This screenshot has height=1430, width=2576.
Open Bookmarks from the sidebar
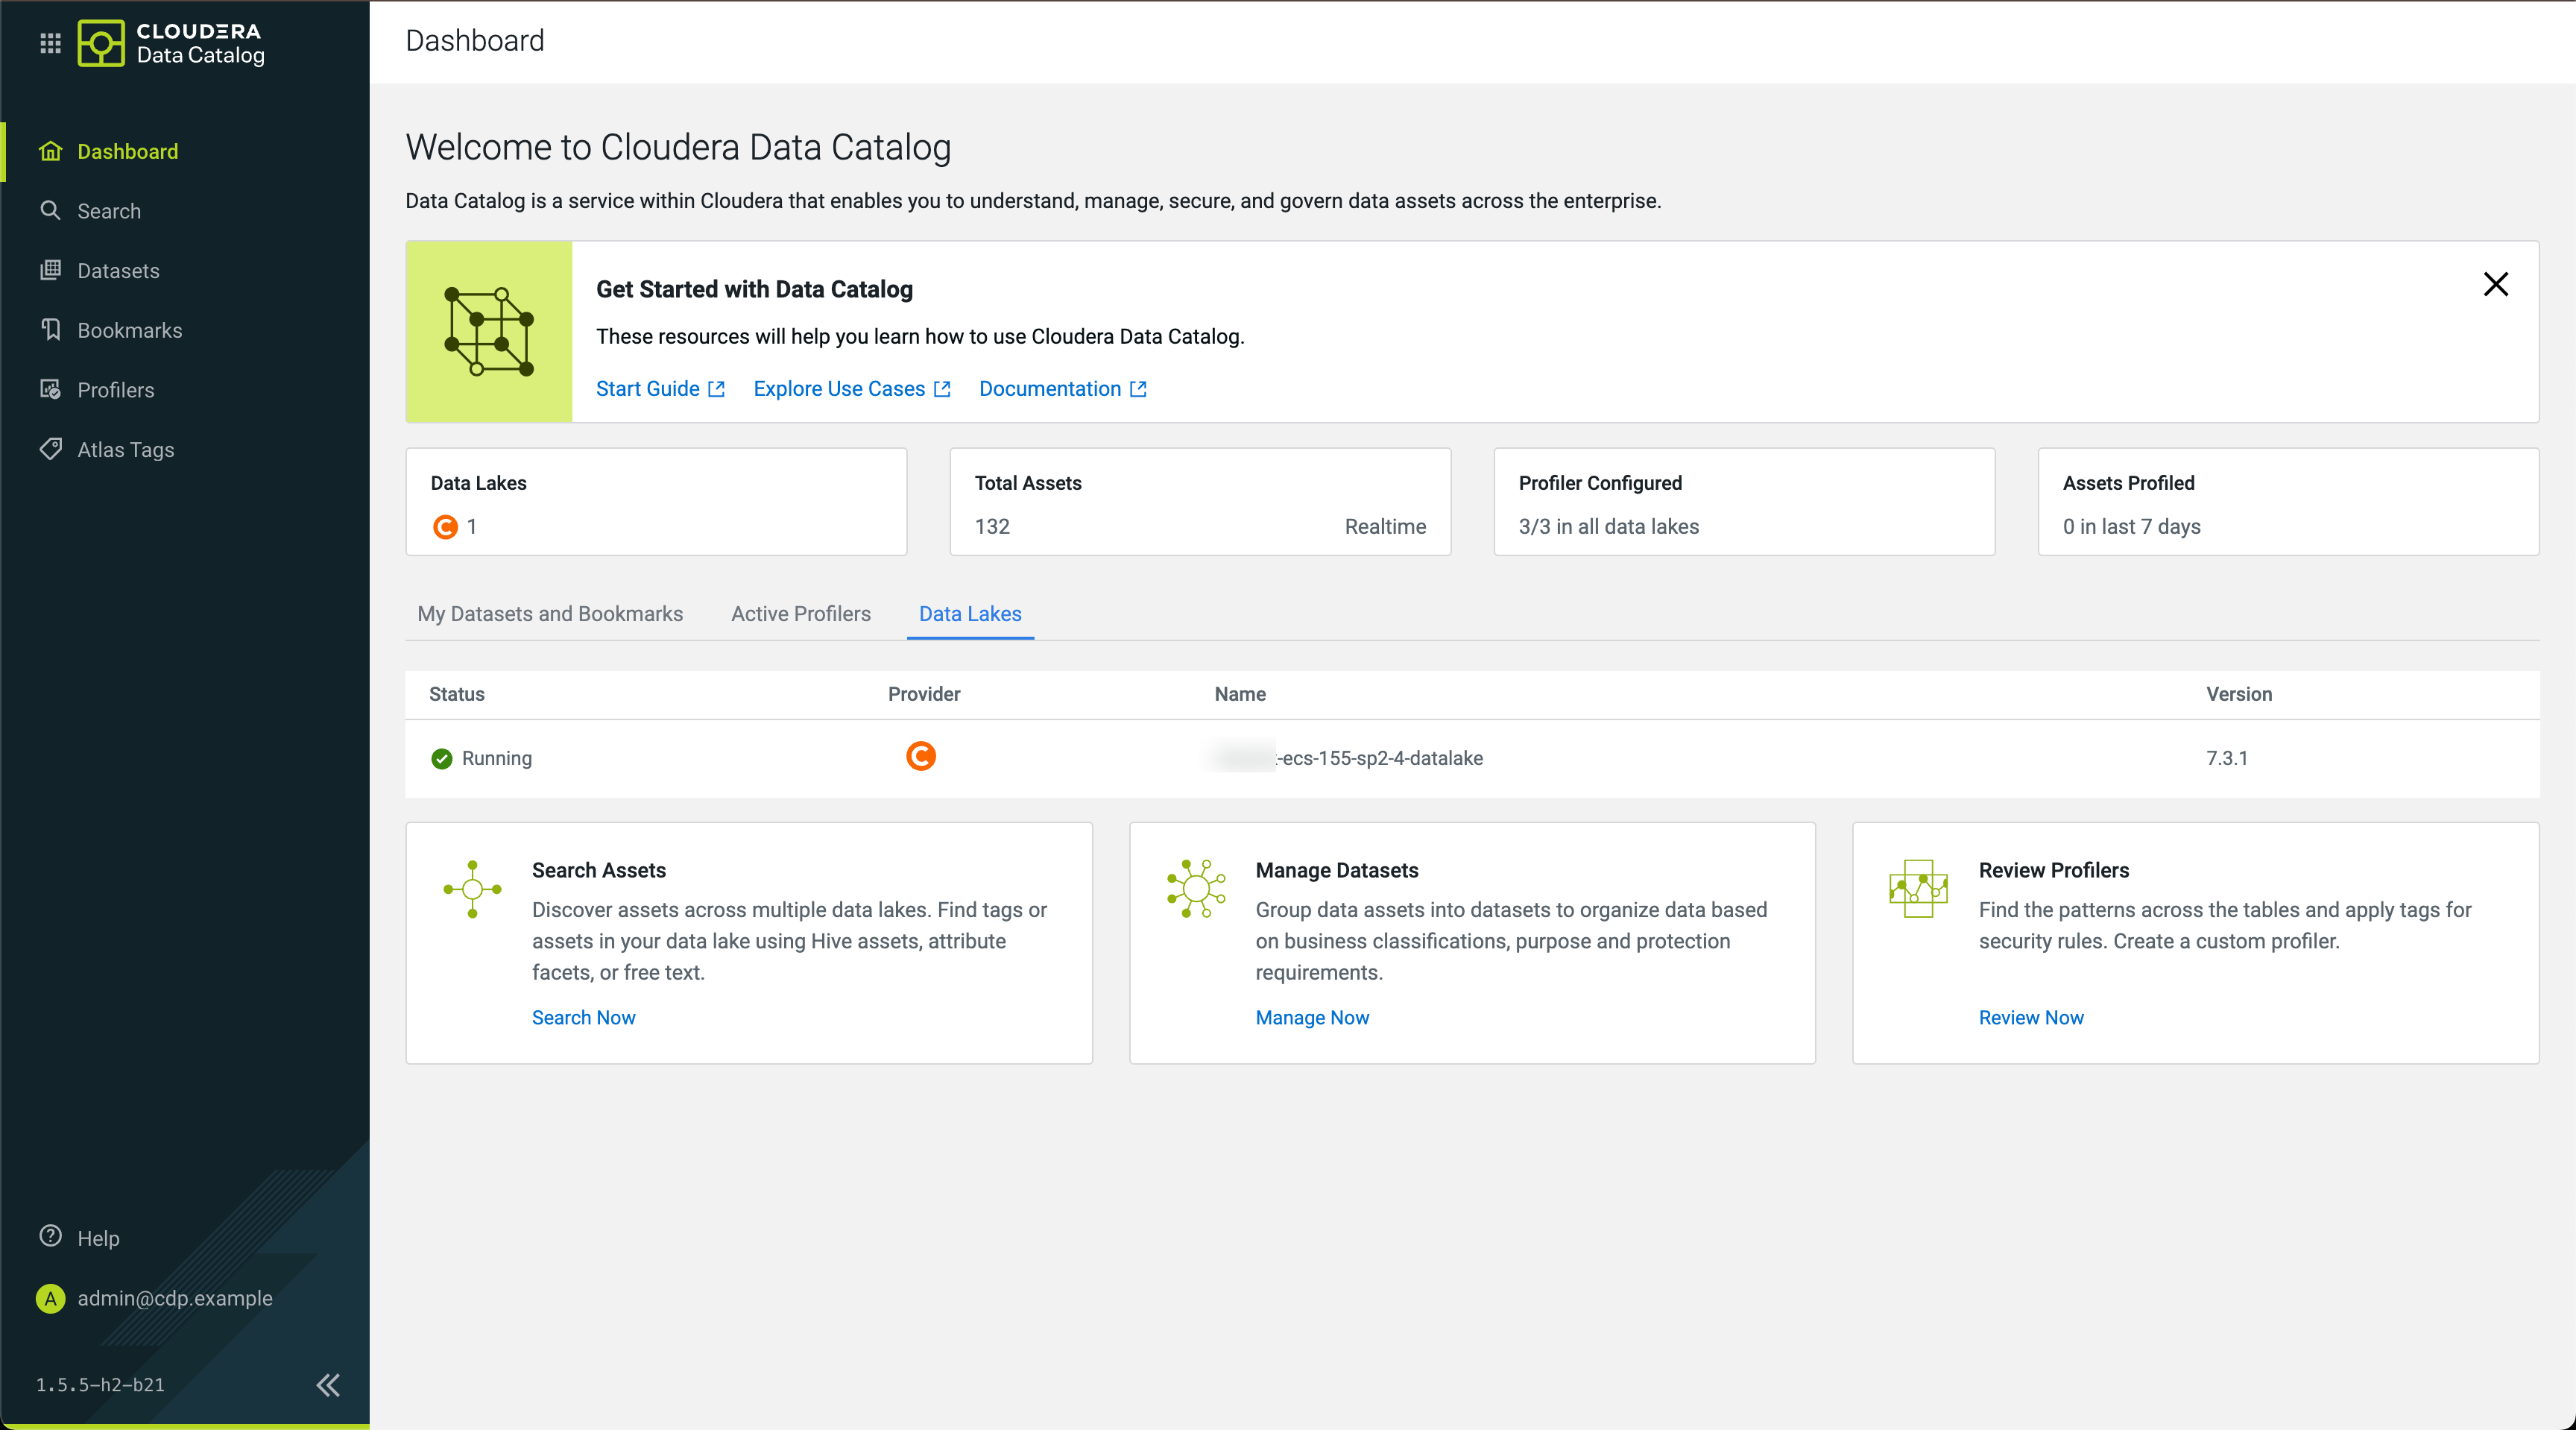coord(129,330)
